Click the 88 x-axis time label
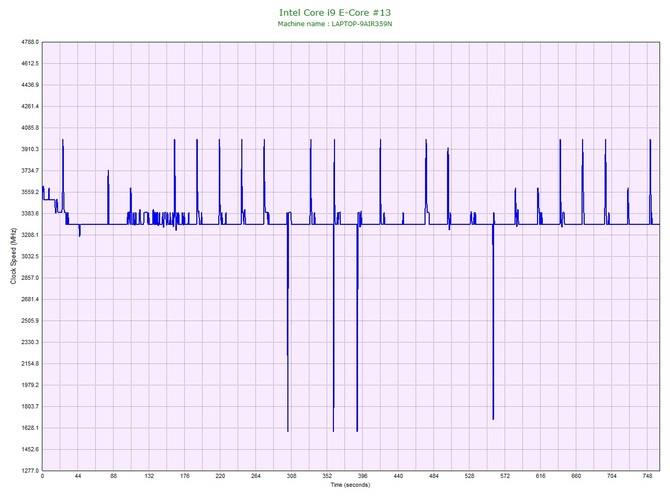670x502 pixels. pos(113,476)
